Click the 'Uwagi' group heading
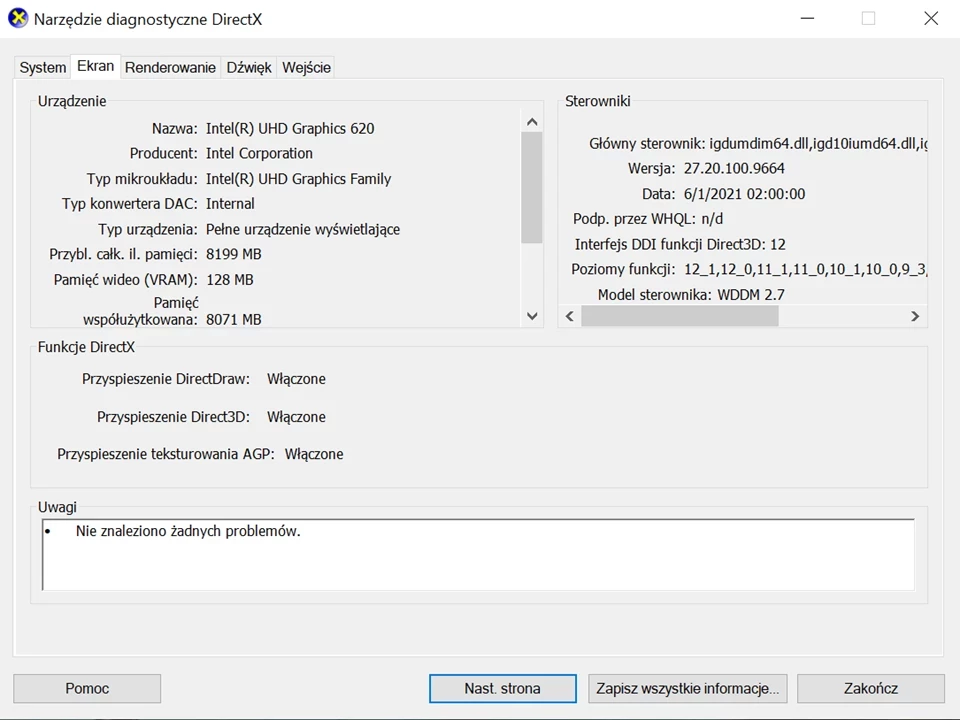960x720 pixels. (58, 507)
